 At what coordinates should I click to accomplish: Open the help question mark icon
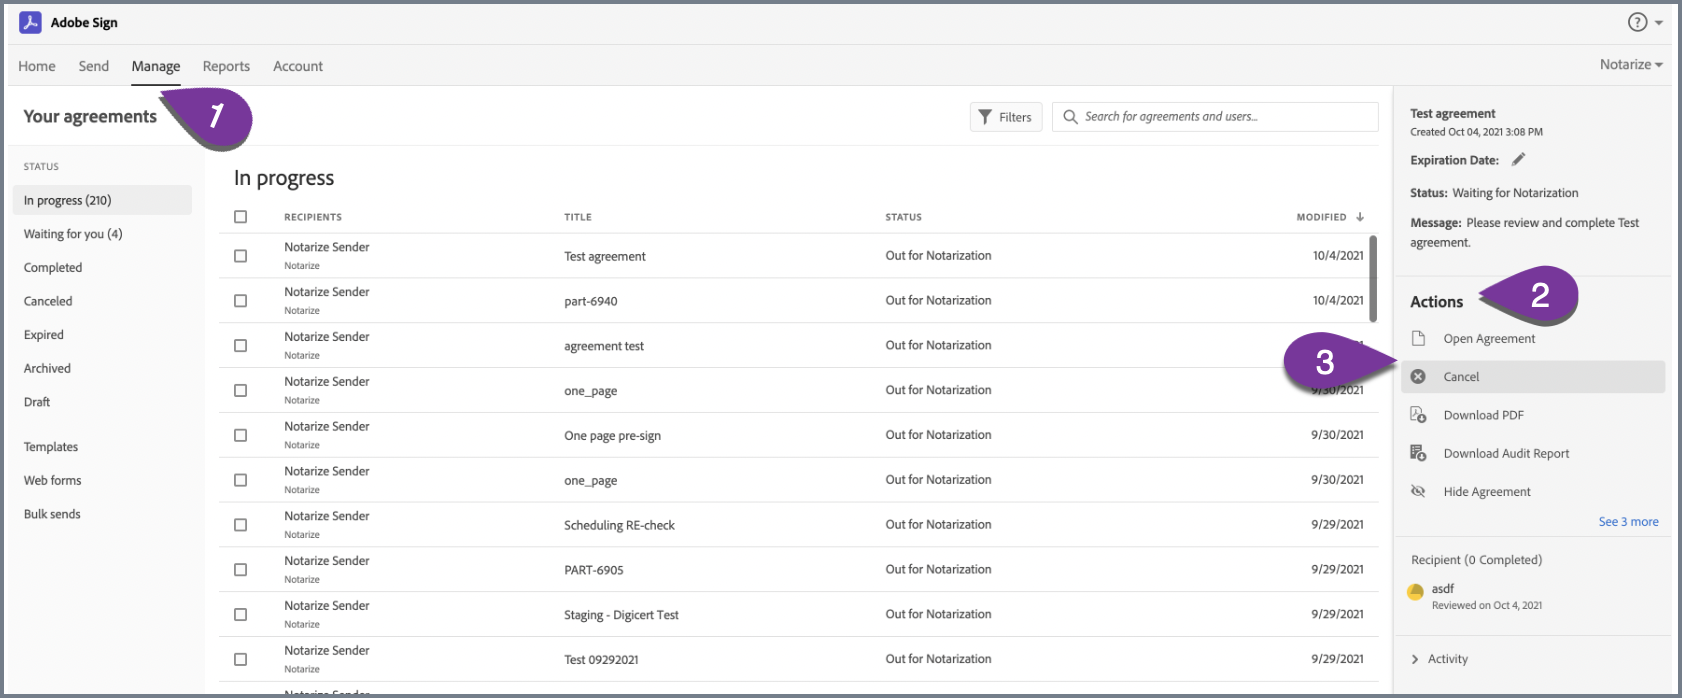click(1637, 22)
